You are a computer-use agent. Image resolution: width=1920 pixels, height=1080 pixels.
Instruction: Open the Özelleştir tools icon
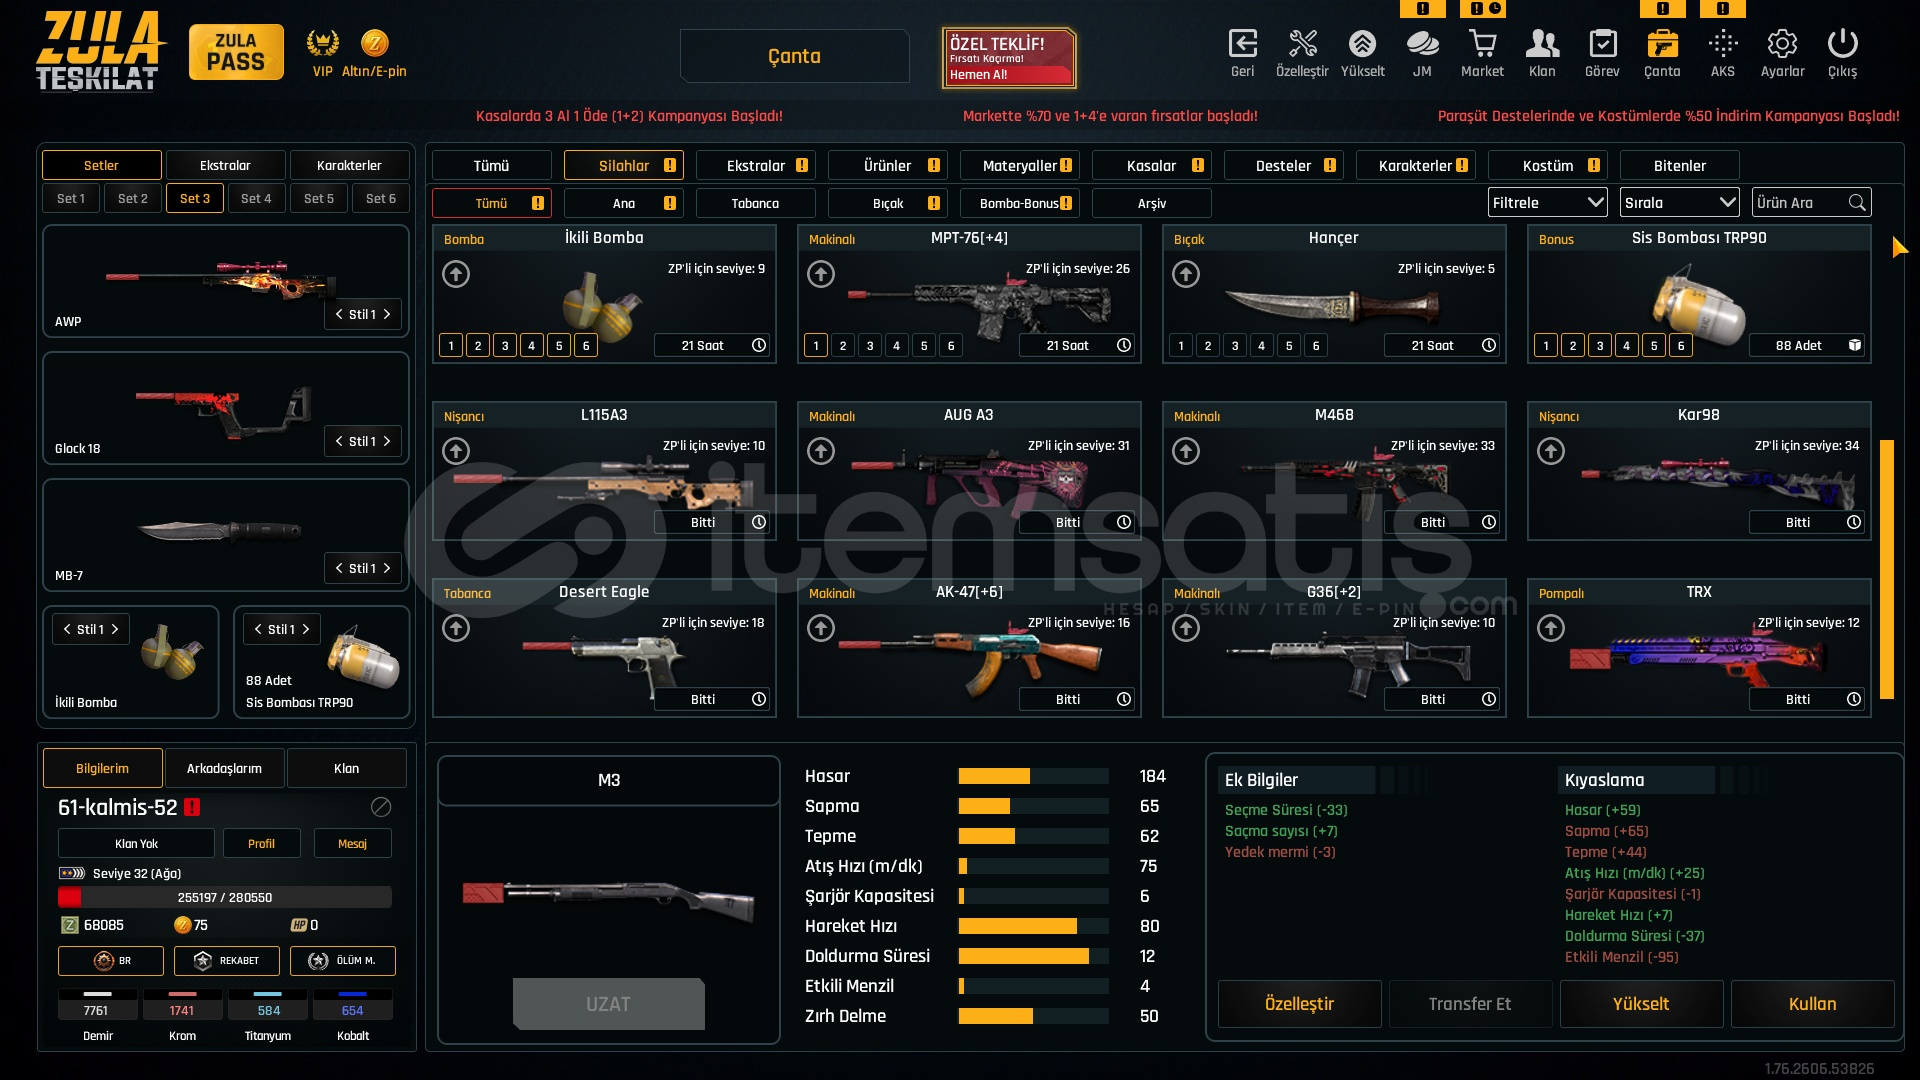tap(1302, 44)
